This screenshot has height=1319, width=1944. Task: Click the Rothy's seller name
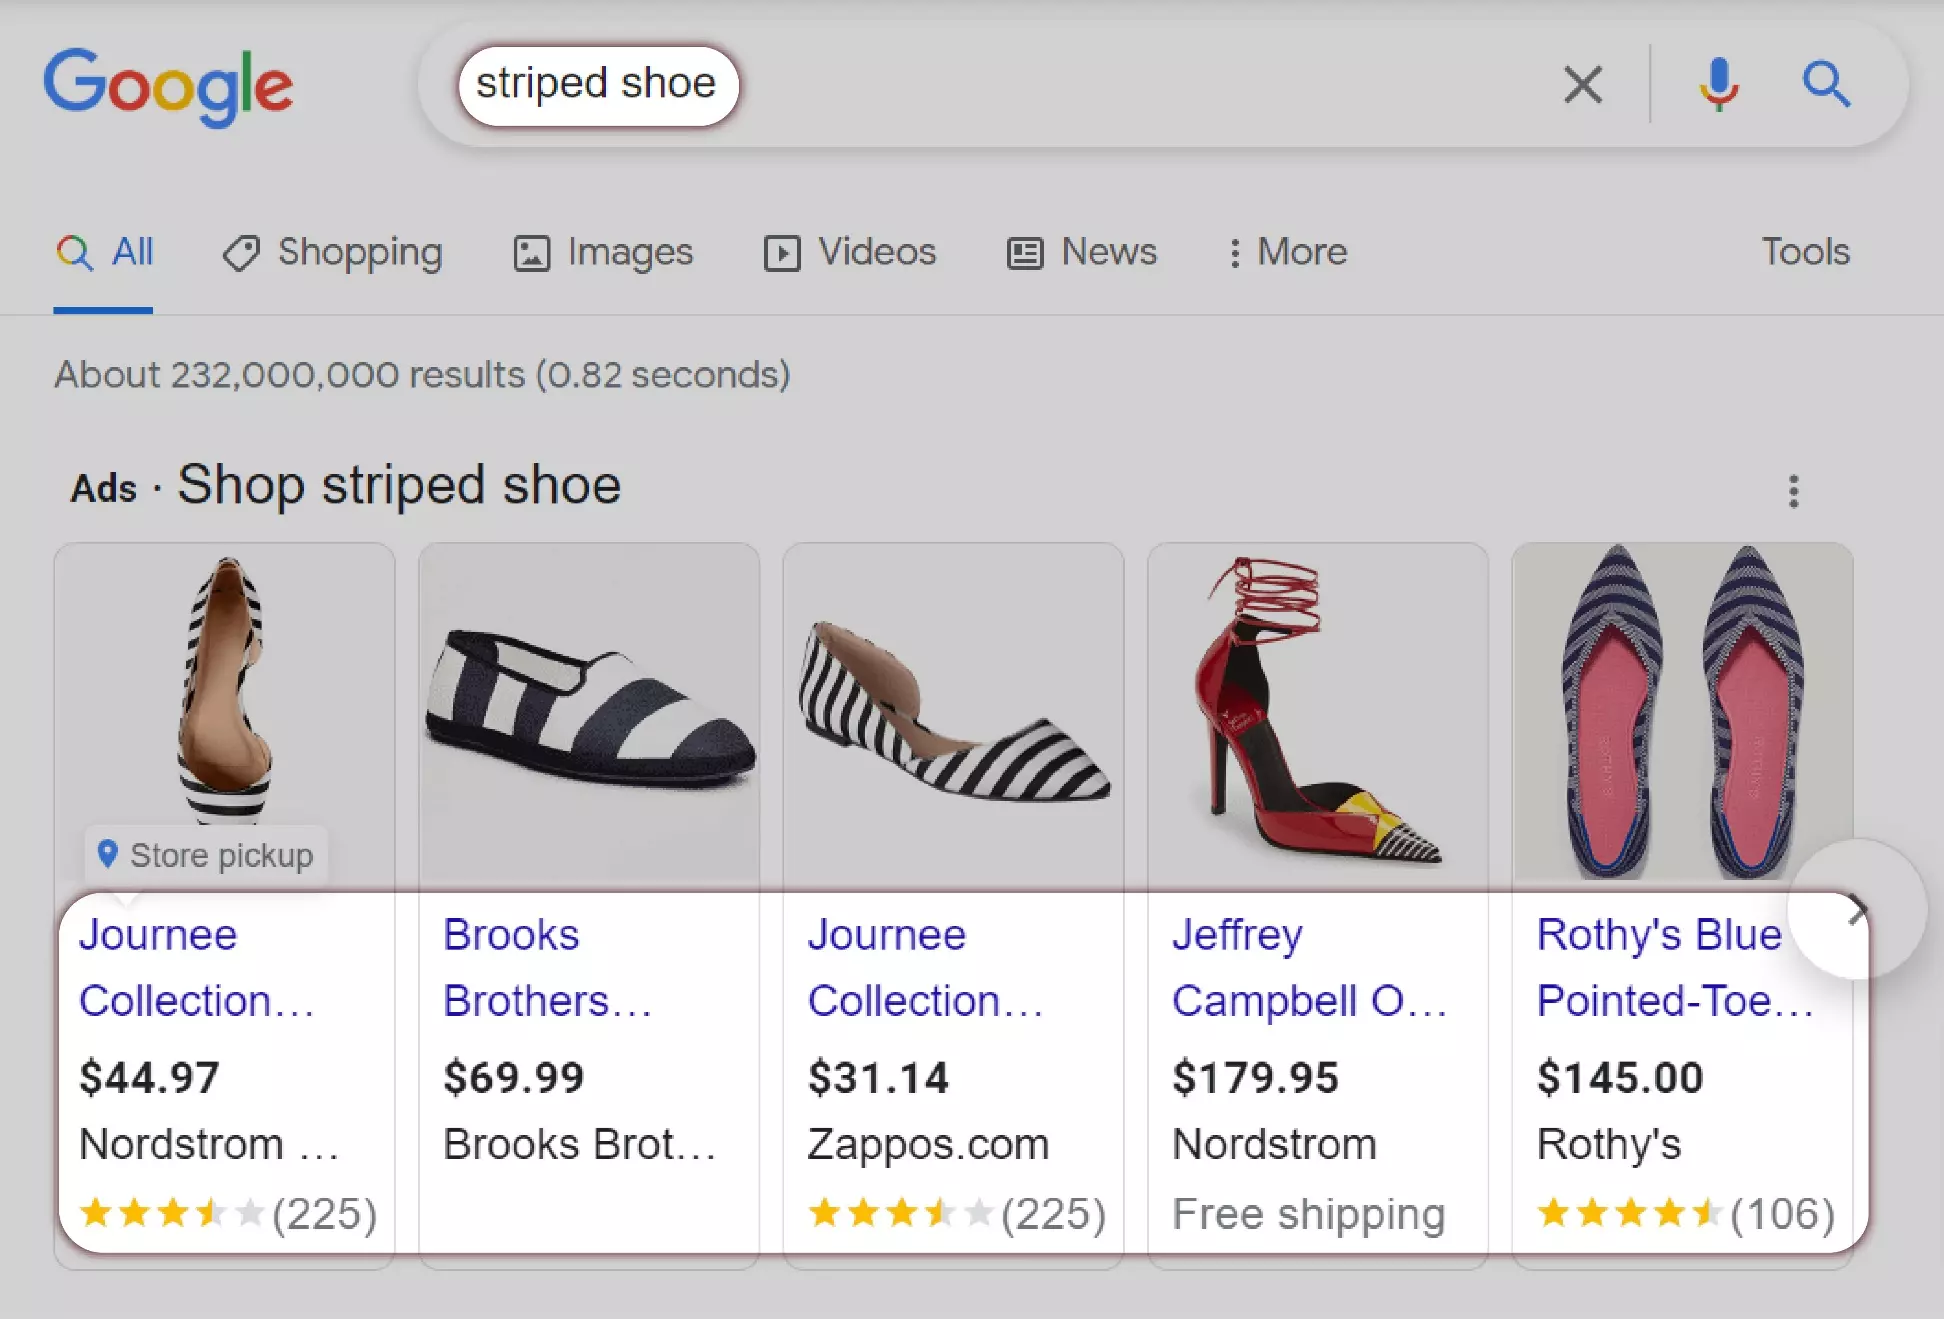click(x=1609, y=1144)
